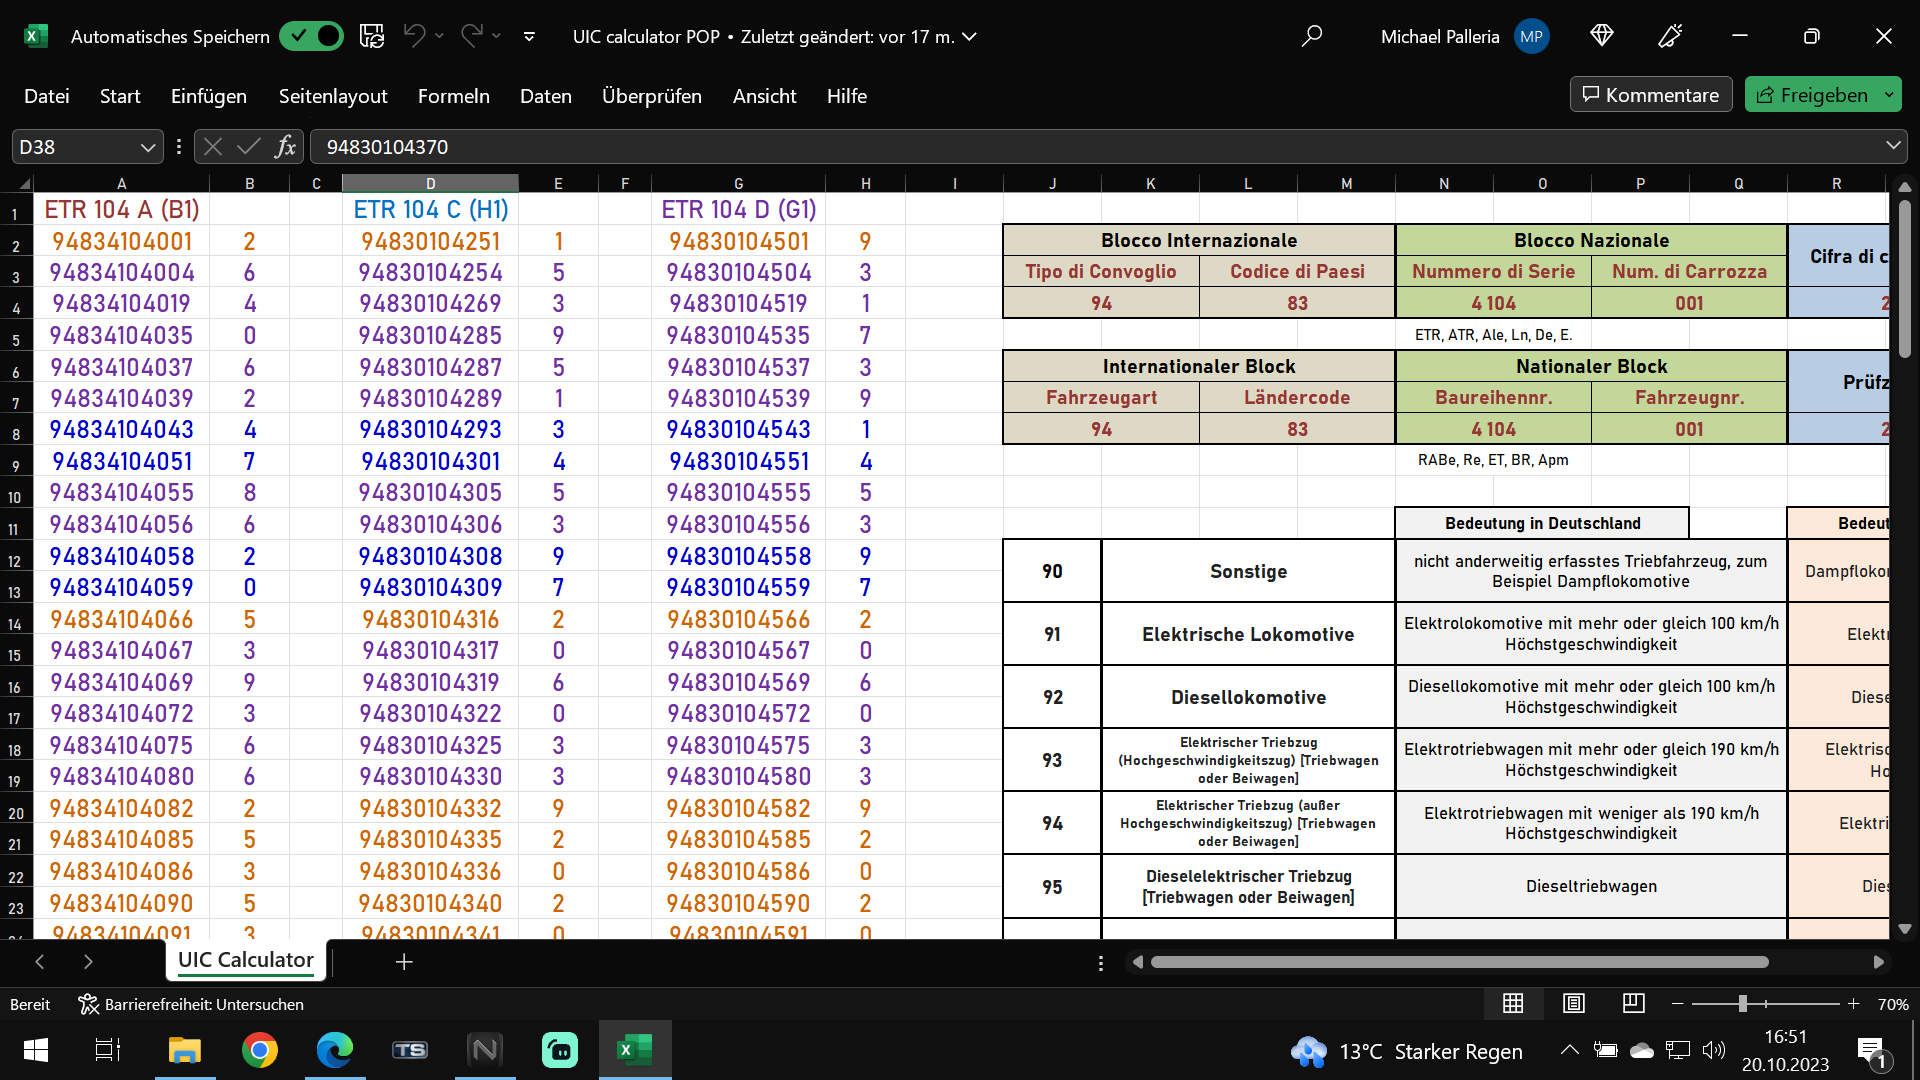Click the insert function fx icon
The width and height of the screenshot is (1920, 1080).
(285, 147)
